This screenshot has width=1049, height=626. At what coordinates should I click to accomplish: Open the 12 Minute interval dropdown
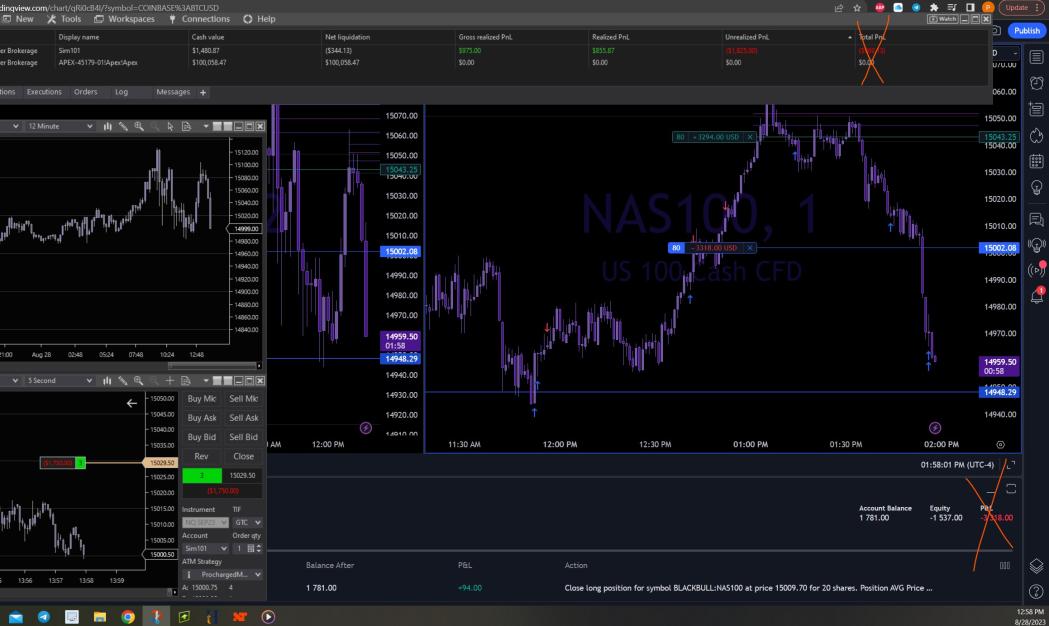coord(60,127)
